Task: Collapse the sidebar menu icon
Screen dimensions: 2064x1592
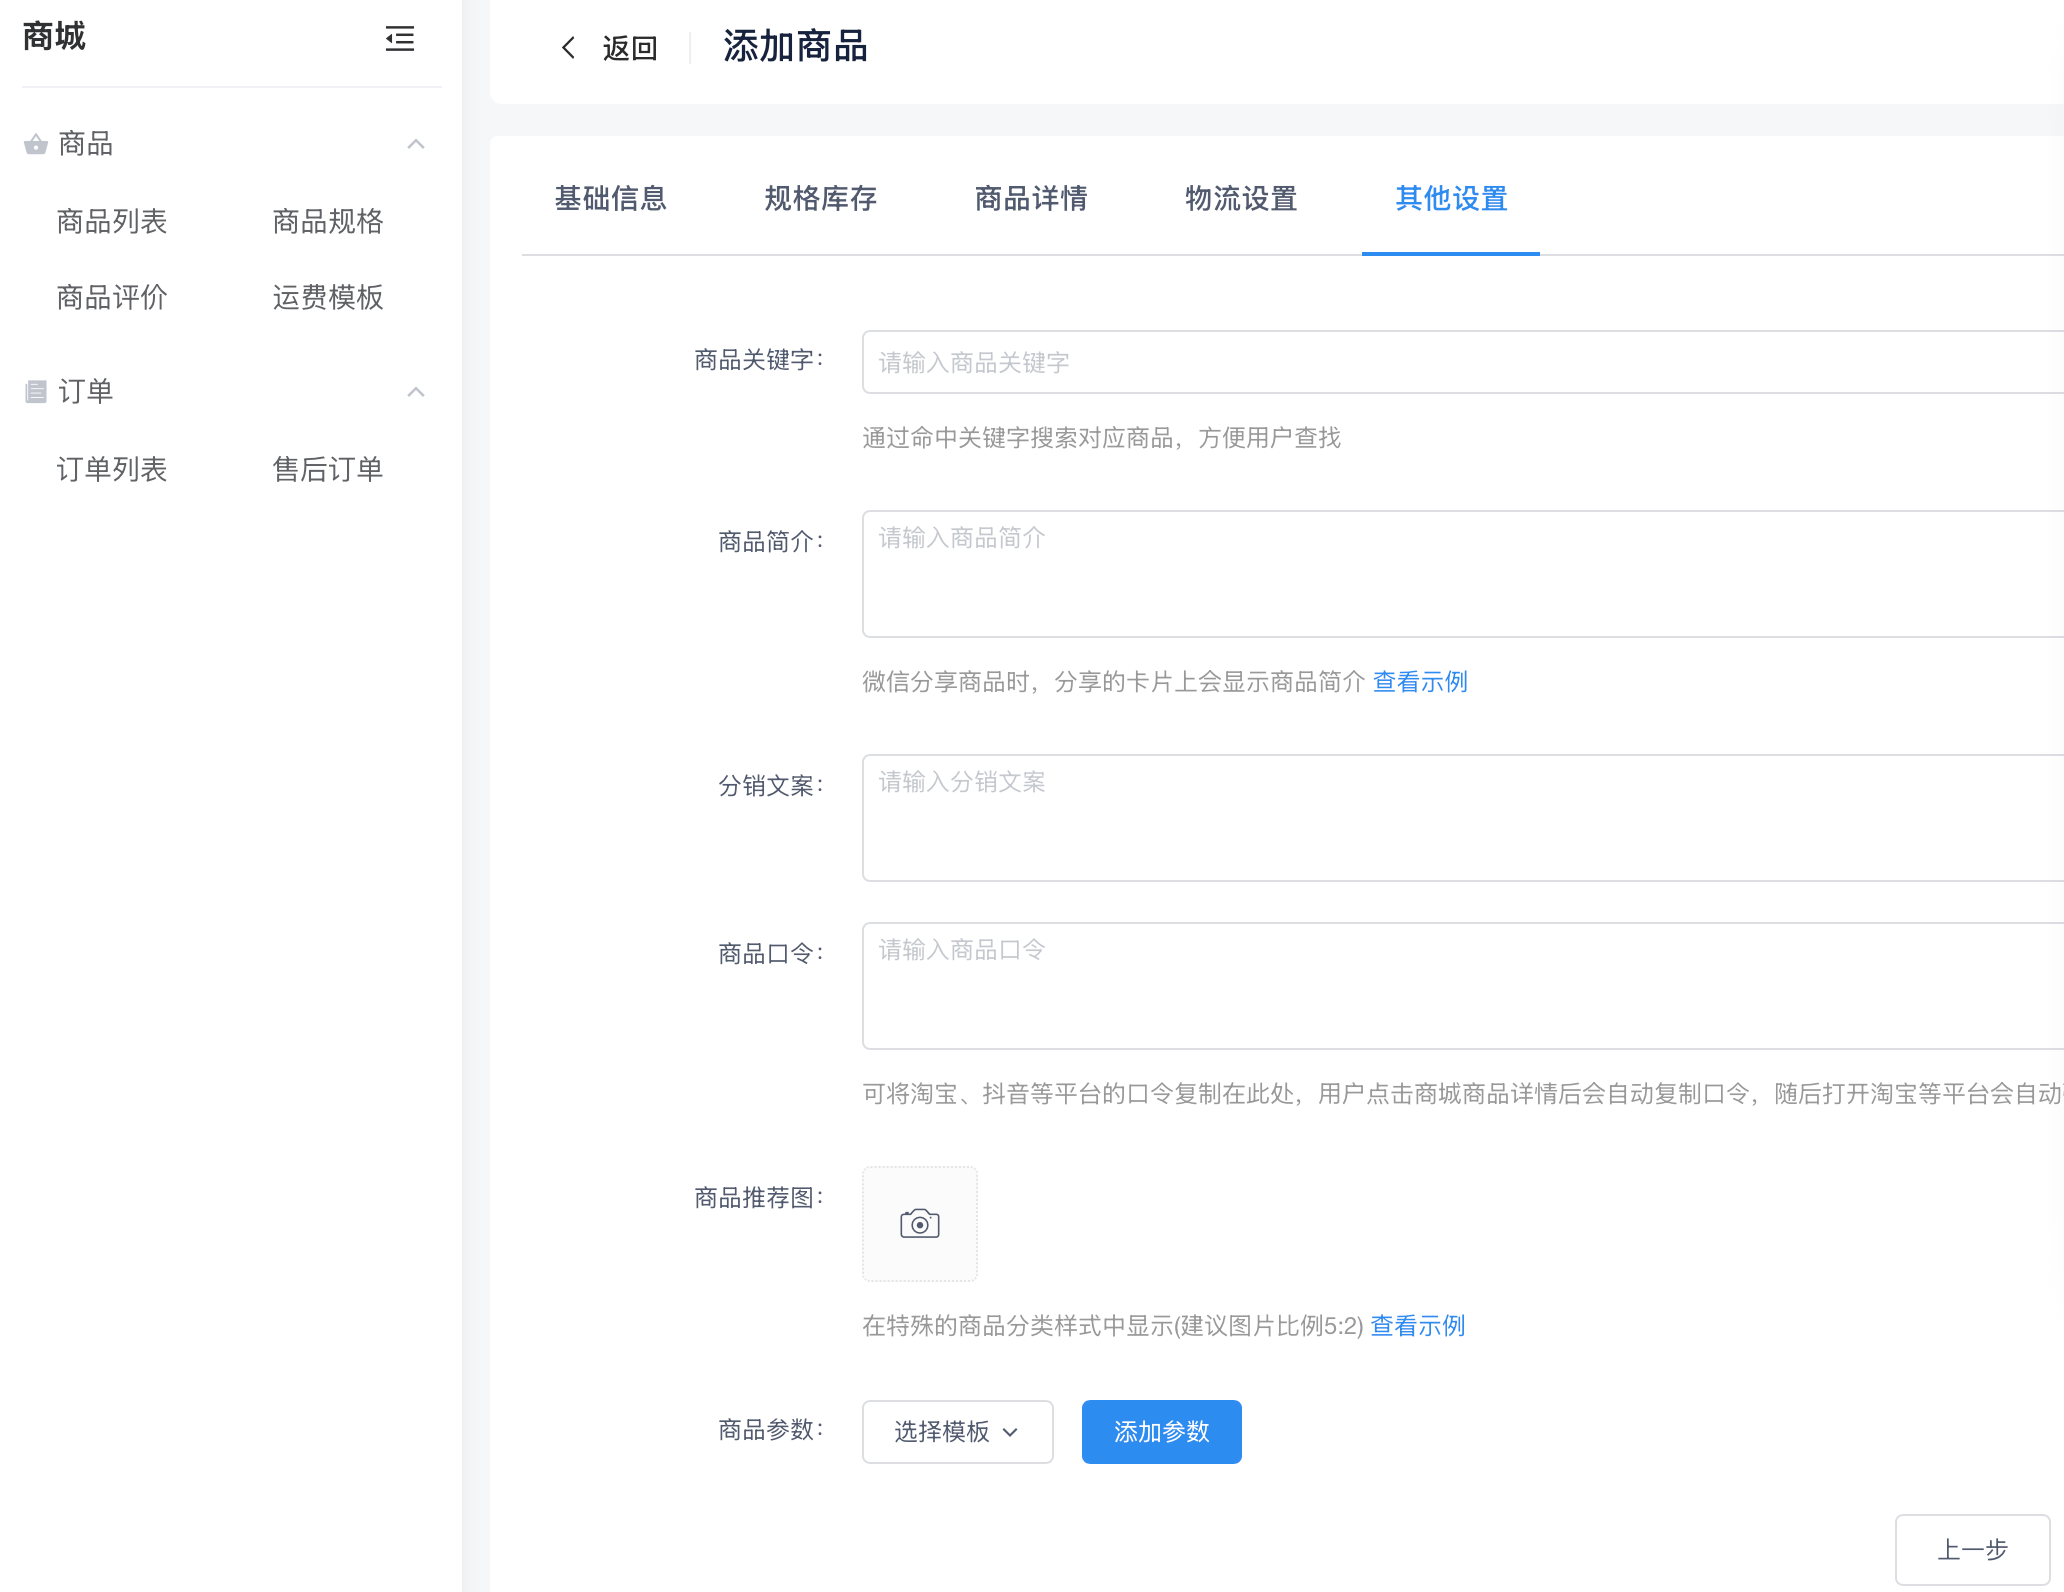Action: [x=400, y=39]
